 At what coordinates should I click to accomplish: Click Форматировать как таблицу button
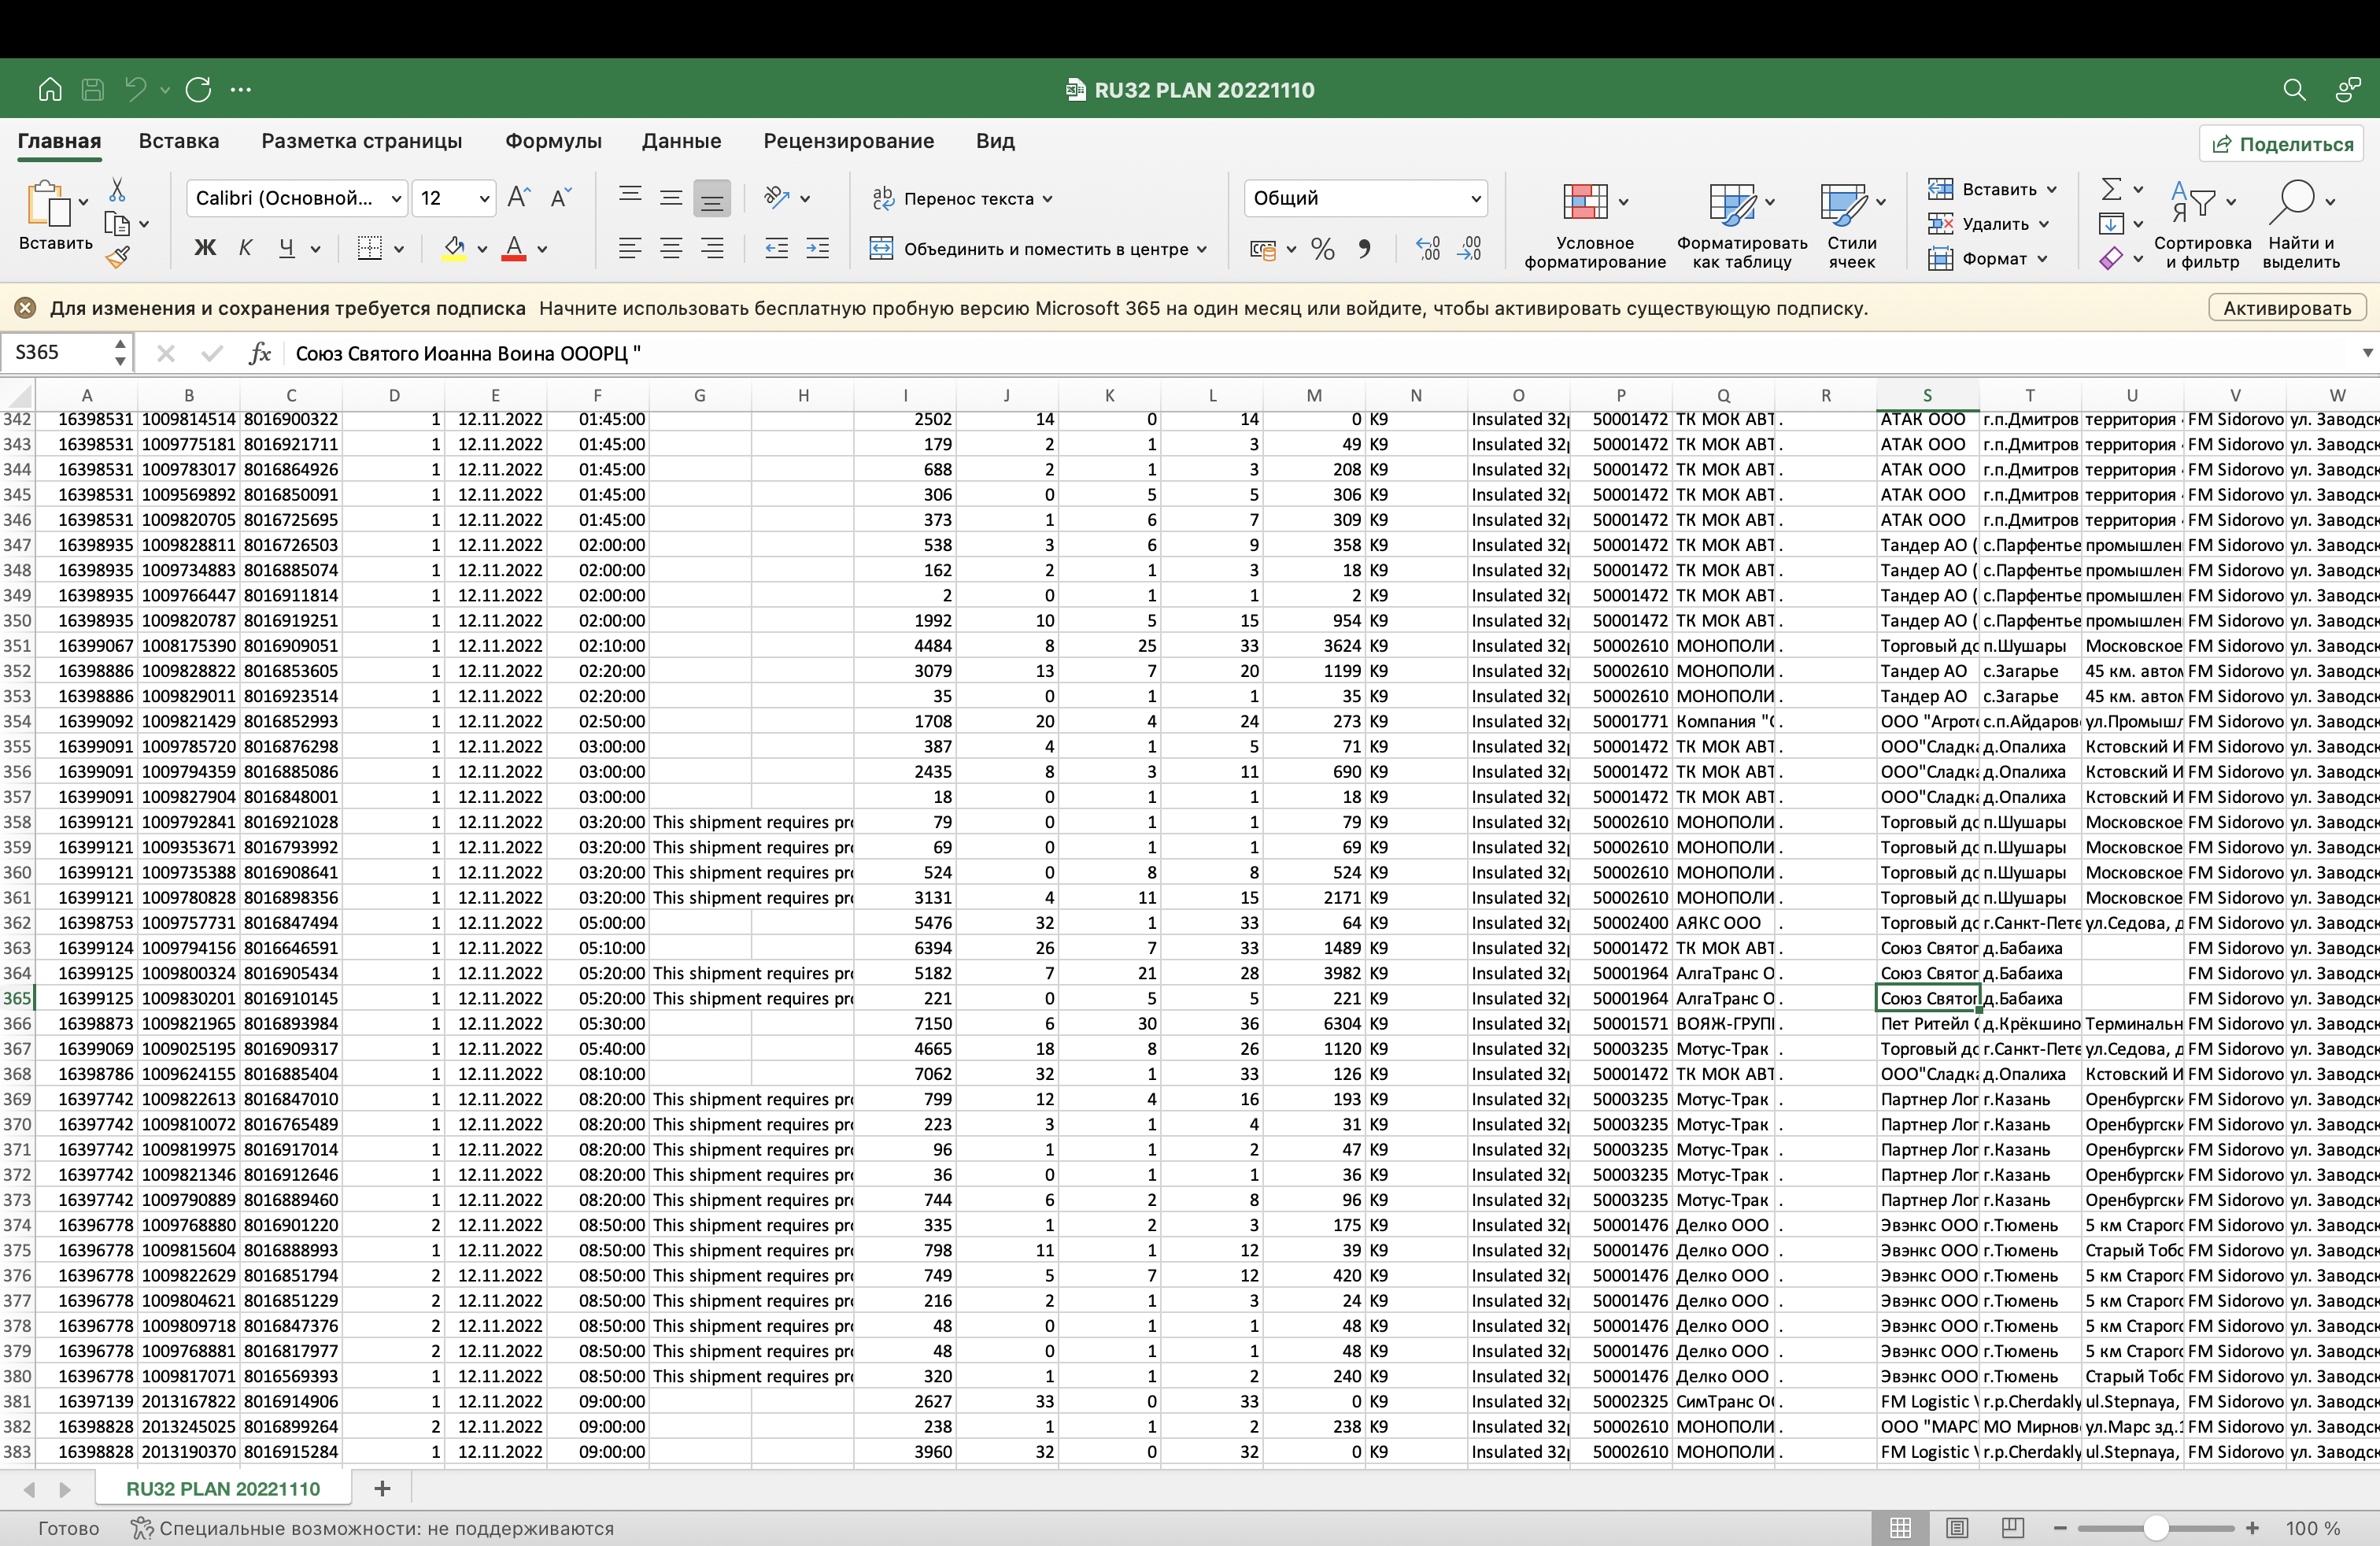1742,226
